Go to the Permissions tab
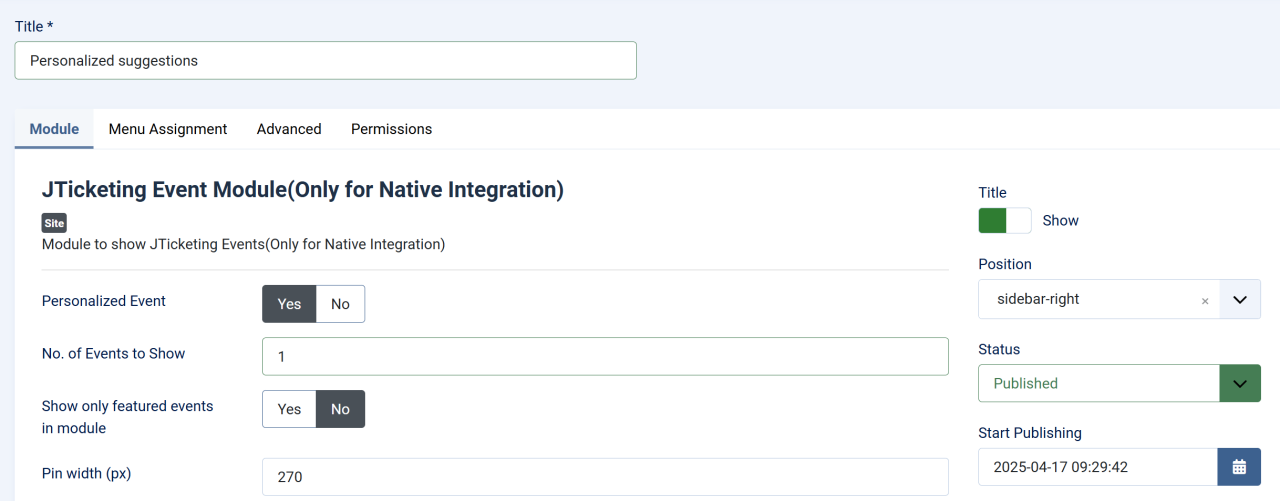The width and height of the screenshot is (1280, 501). tap(391, 129)
